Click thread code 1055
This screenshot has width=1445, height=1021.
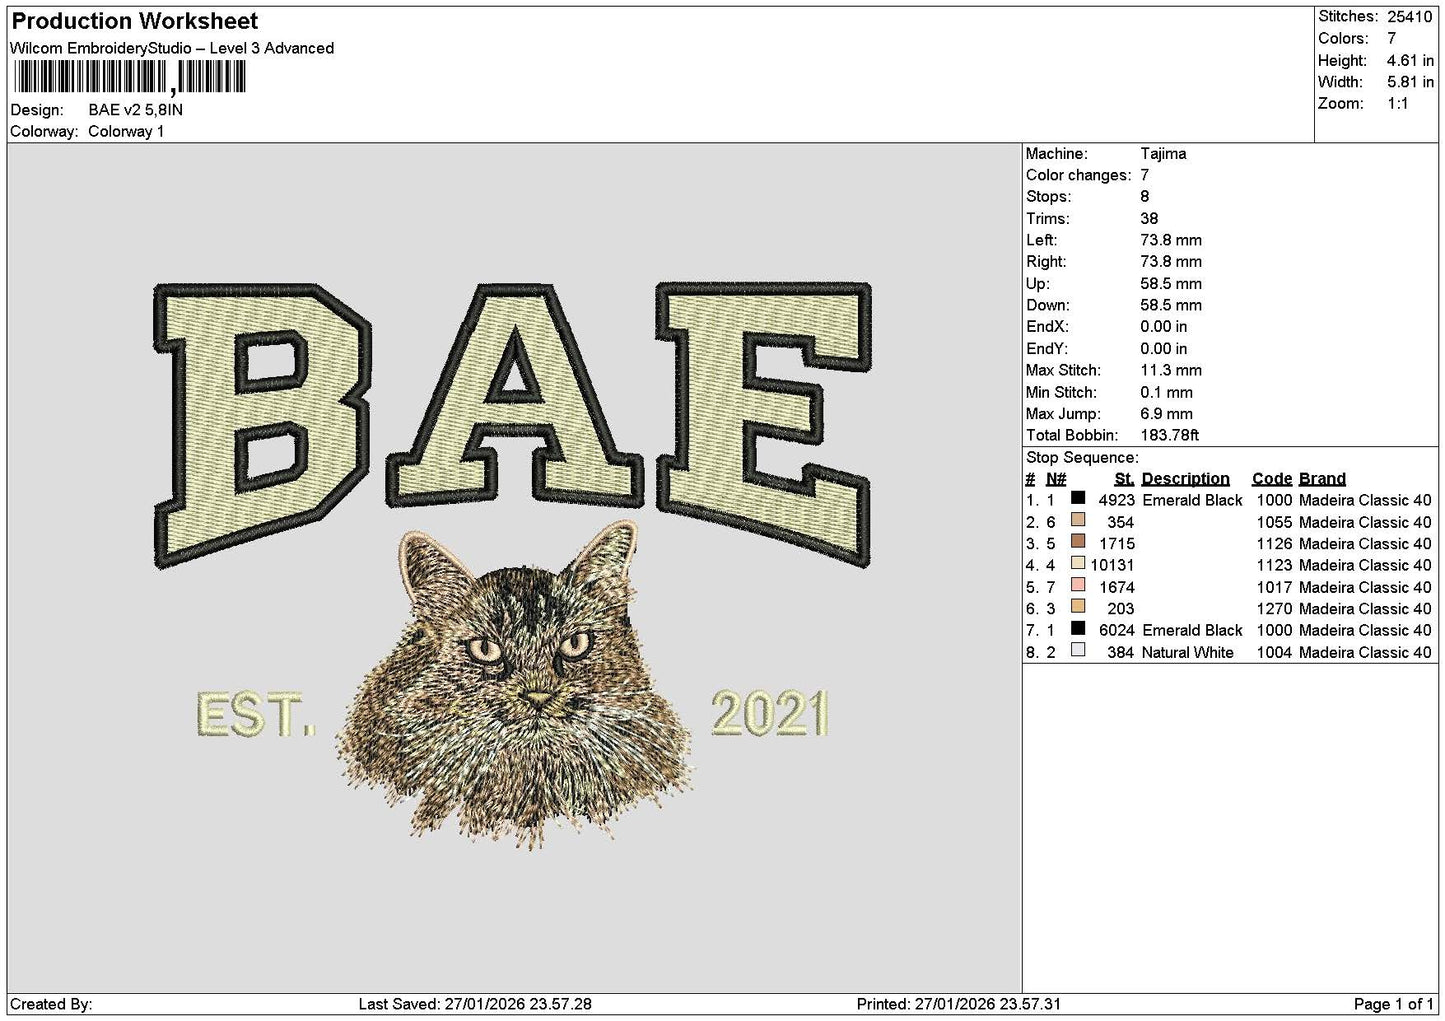click(1274, 522)
